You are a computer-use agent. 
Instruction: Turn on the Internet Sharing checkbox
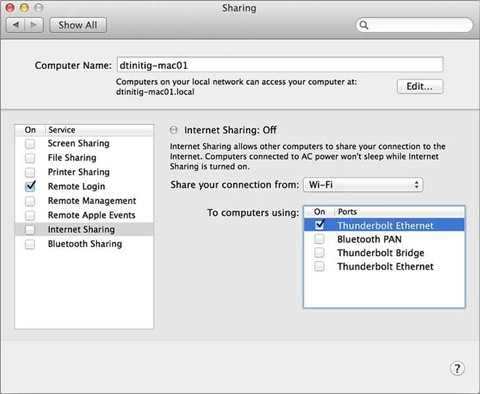tap(30, 230)
